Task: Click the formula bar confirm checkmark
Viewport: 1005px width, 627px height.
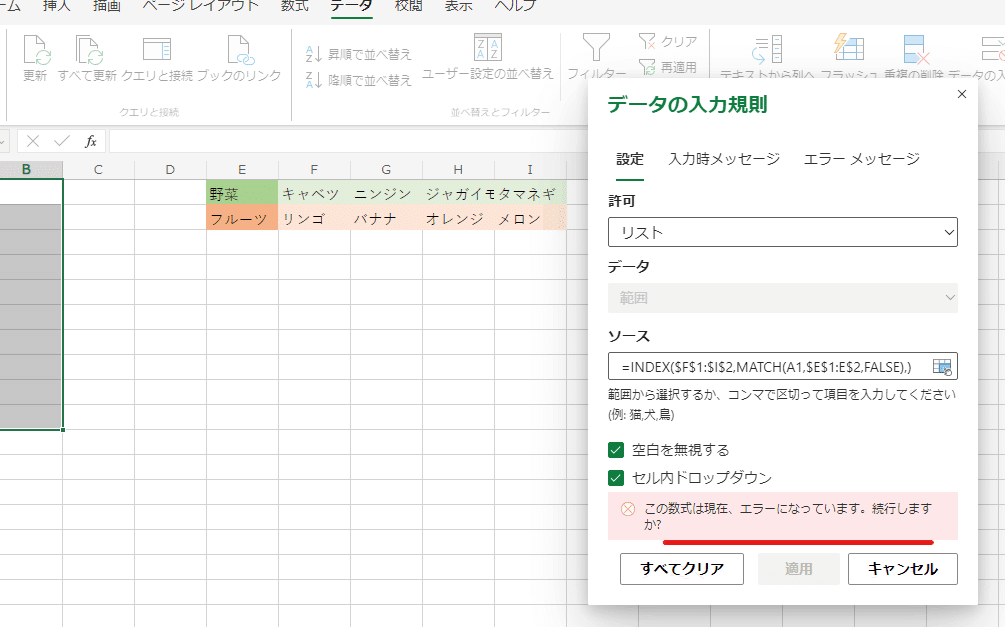Action: [62, 141]
